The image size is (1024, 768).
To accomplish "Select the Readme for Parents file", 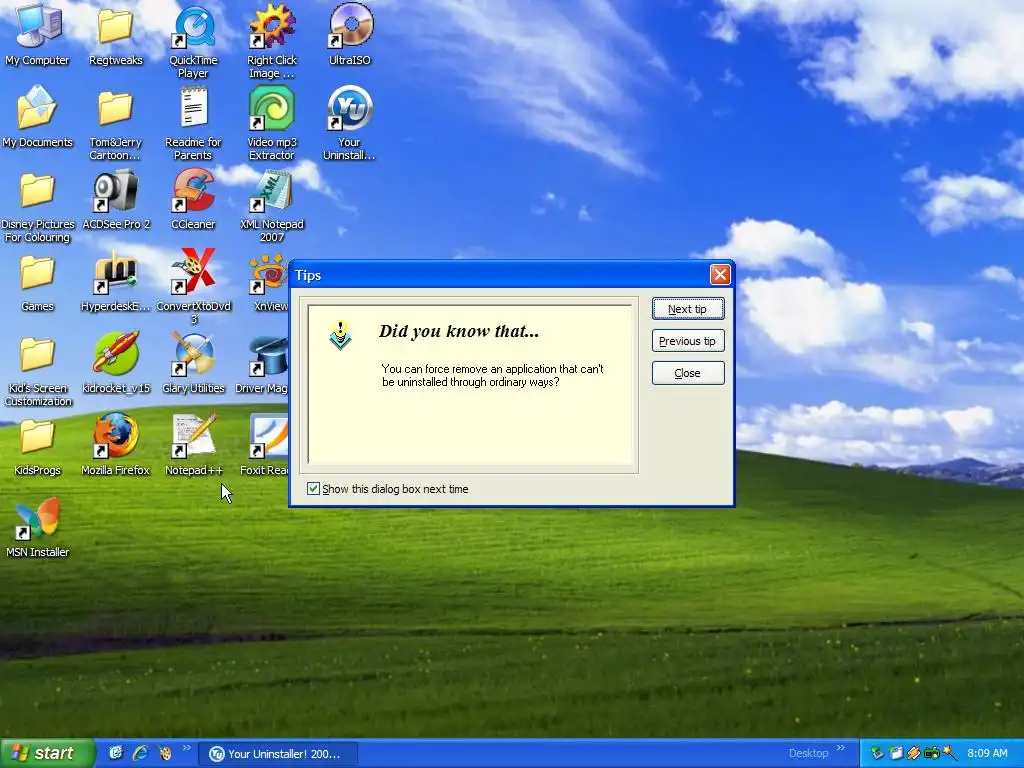I will point(193,123).
